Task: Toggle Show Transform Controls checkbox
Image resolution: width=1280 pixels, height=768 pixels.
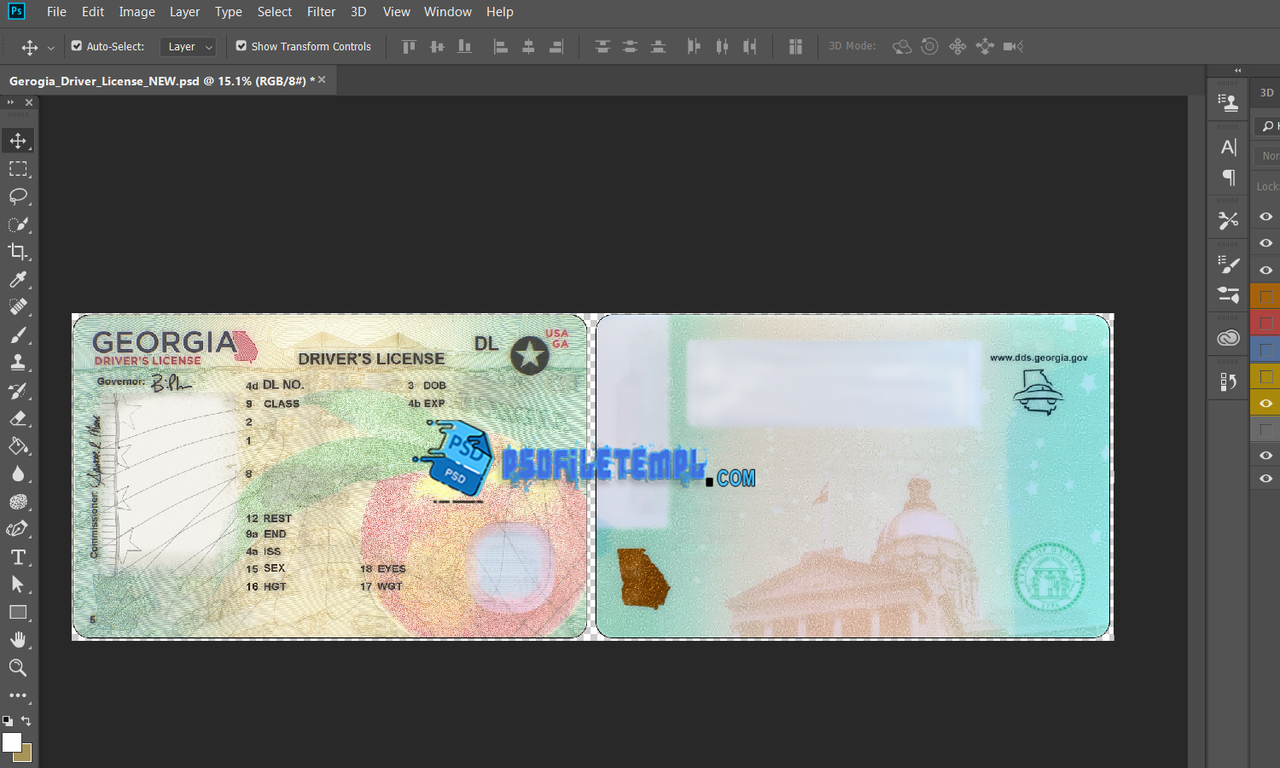Action: (x=241, y=46)
